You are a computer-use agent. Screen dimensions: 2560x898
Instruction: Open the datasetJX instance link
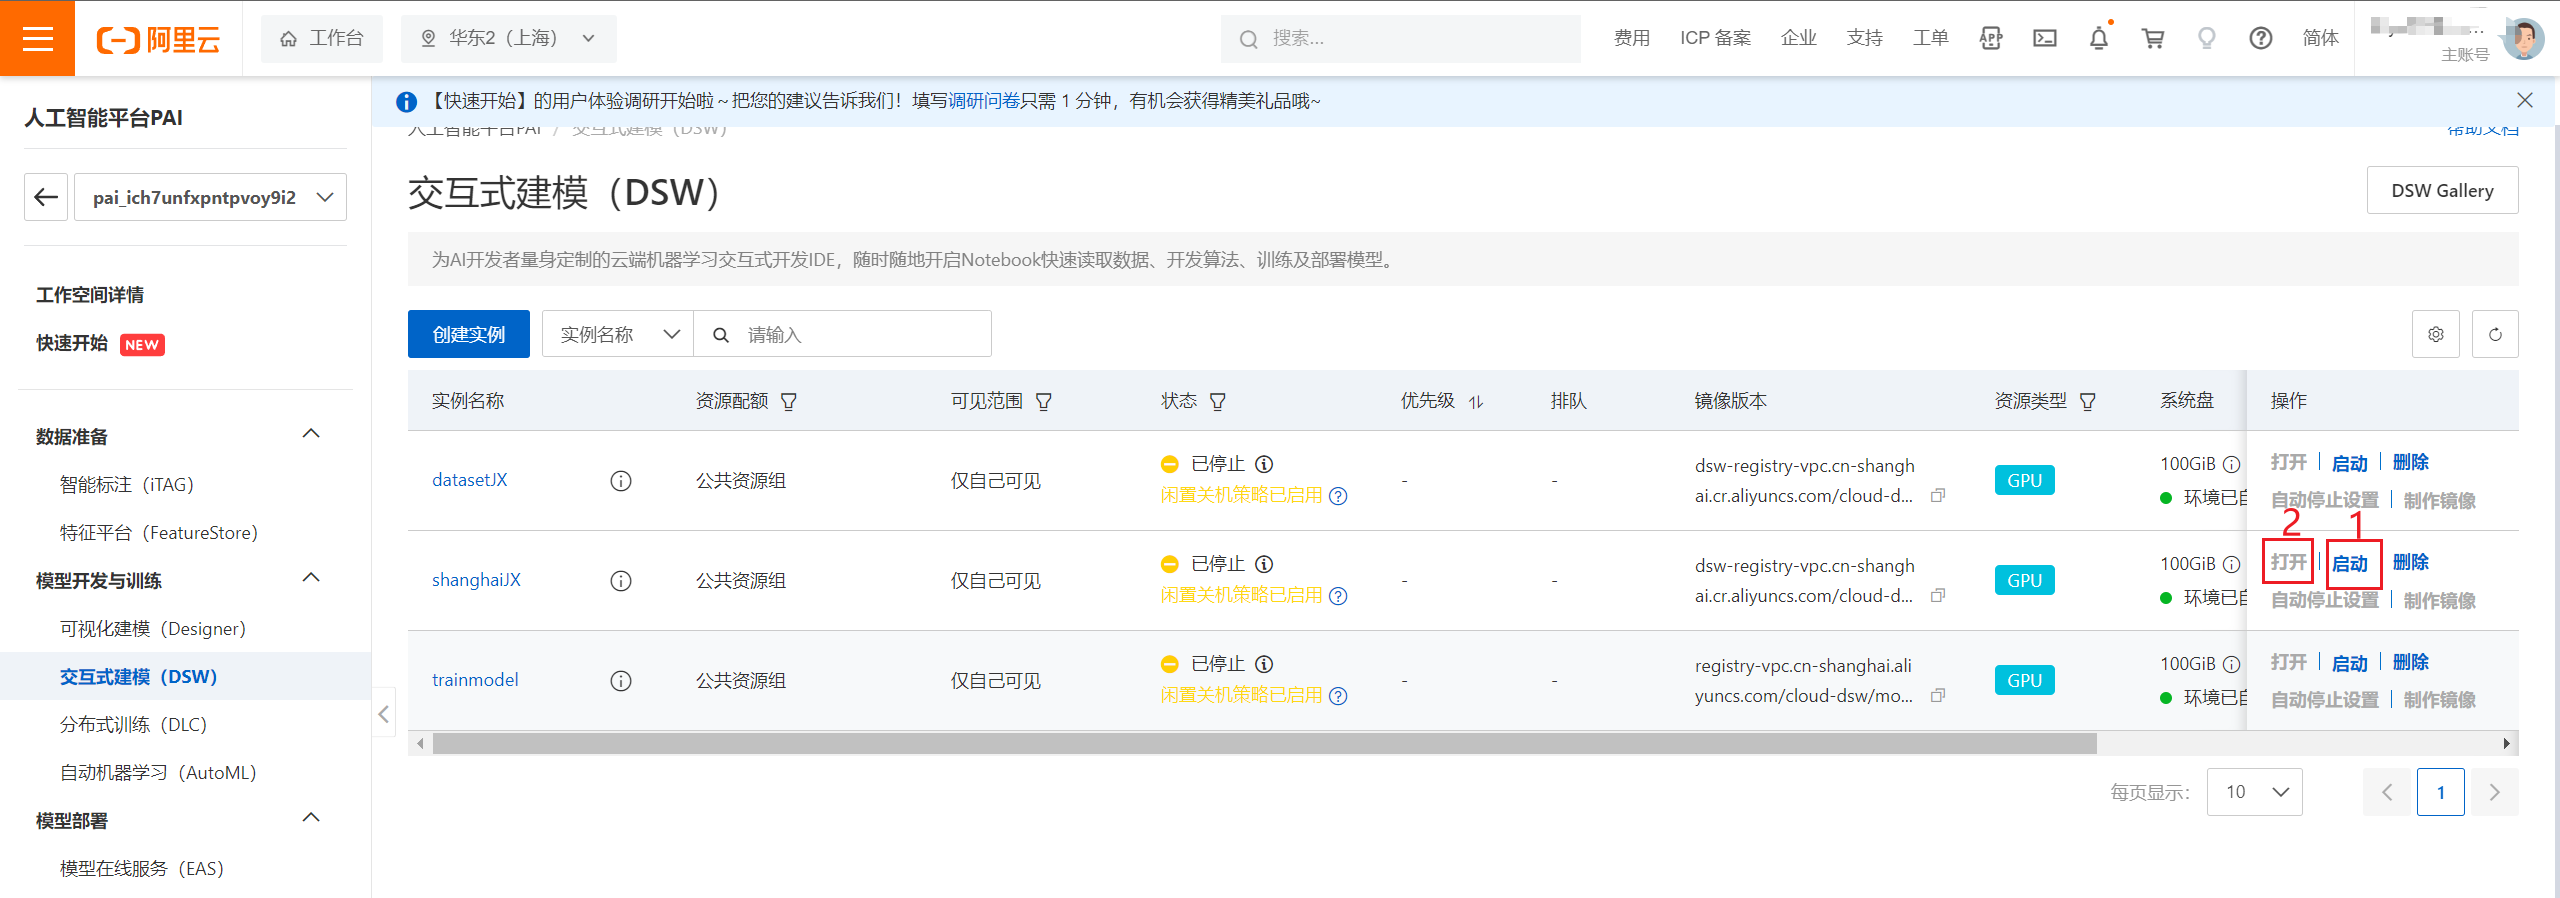click(x=470, y=480)
